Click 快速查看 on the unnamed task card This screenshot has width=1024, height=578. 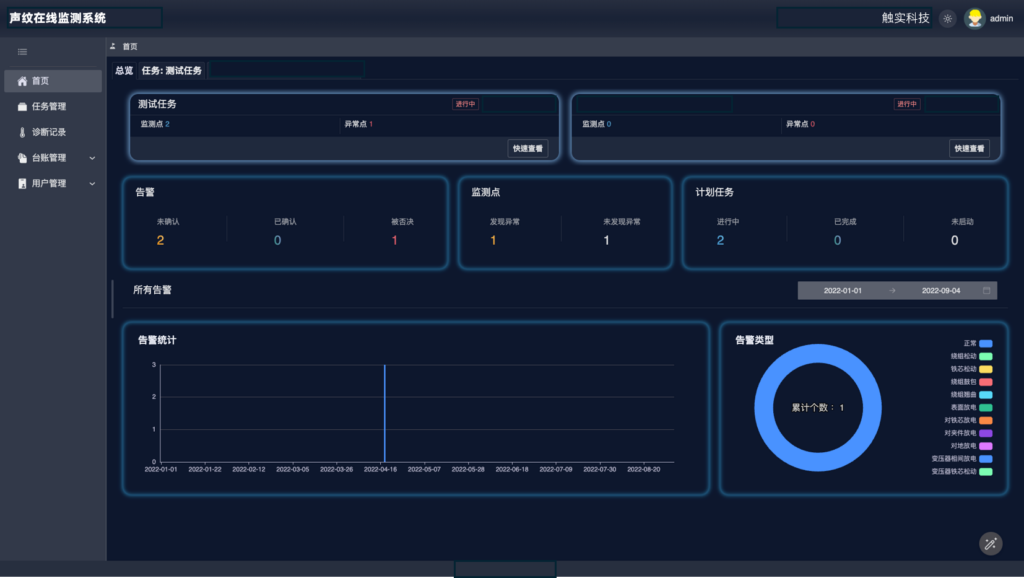coord(969,149)
